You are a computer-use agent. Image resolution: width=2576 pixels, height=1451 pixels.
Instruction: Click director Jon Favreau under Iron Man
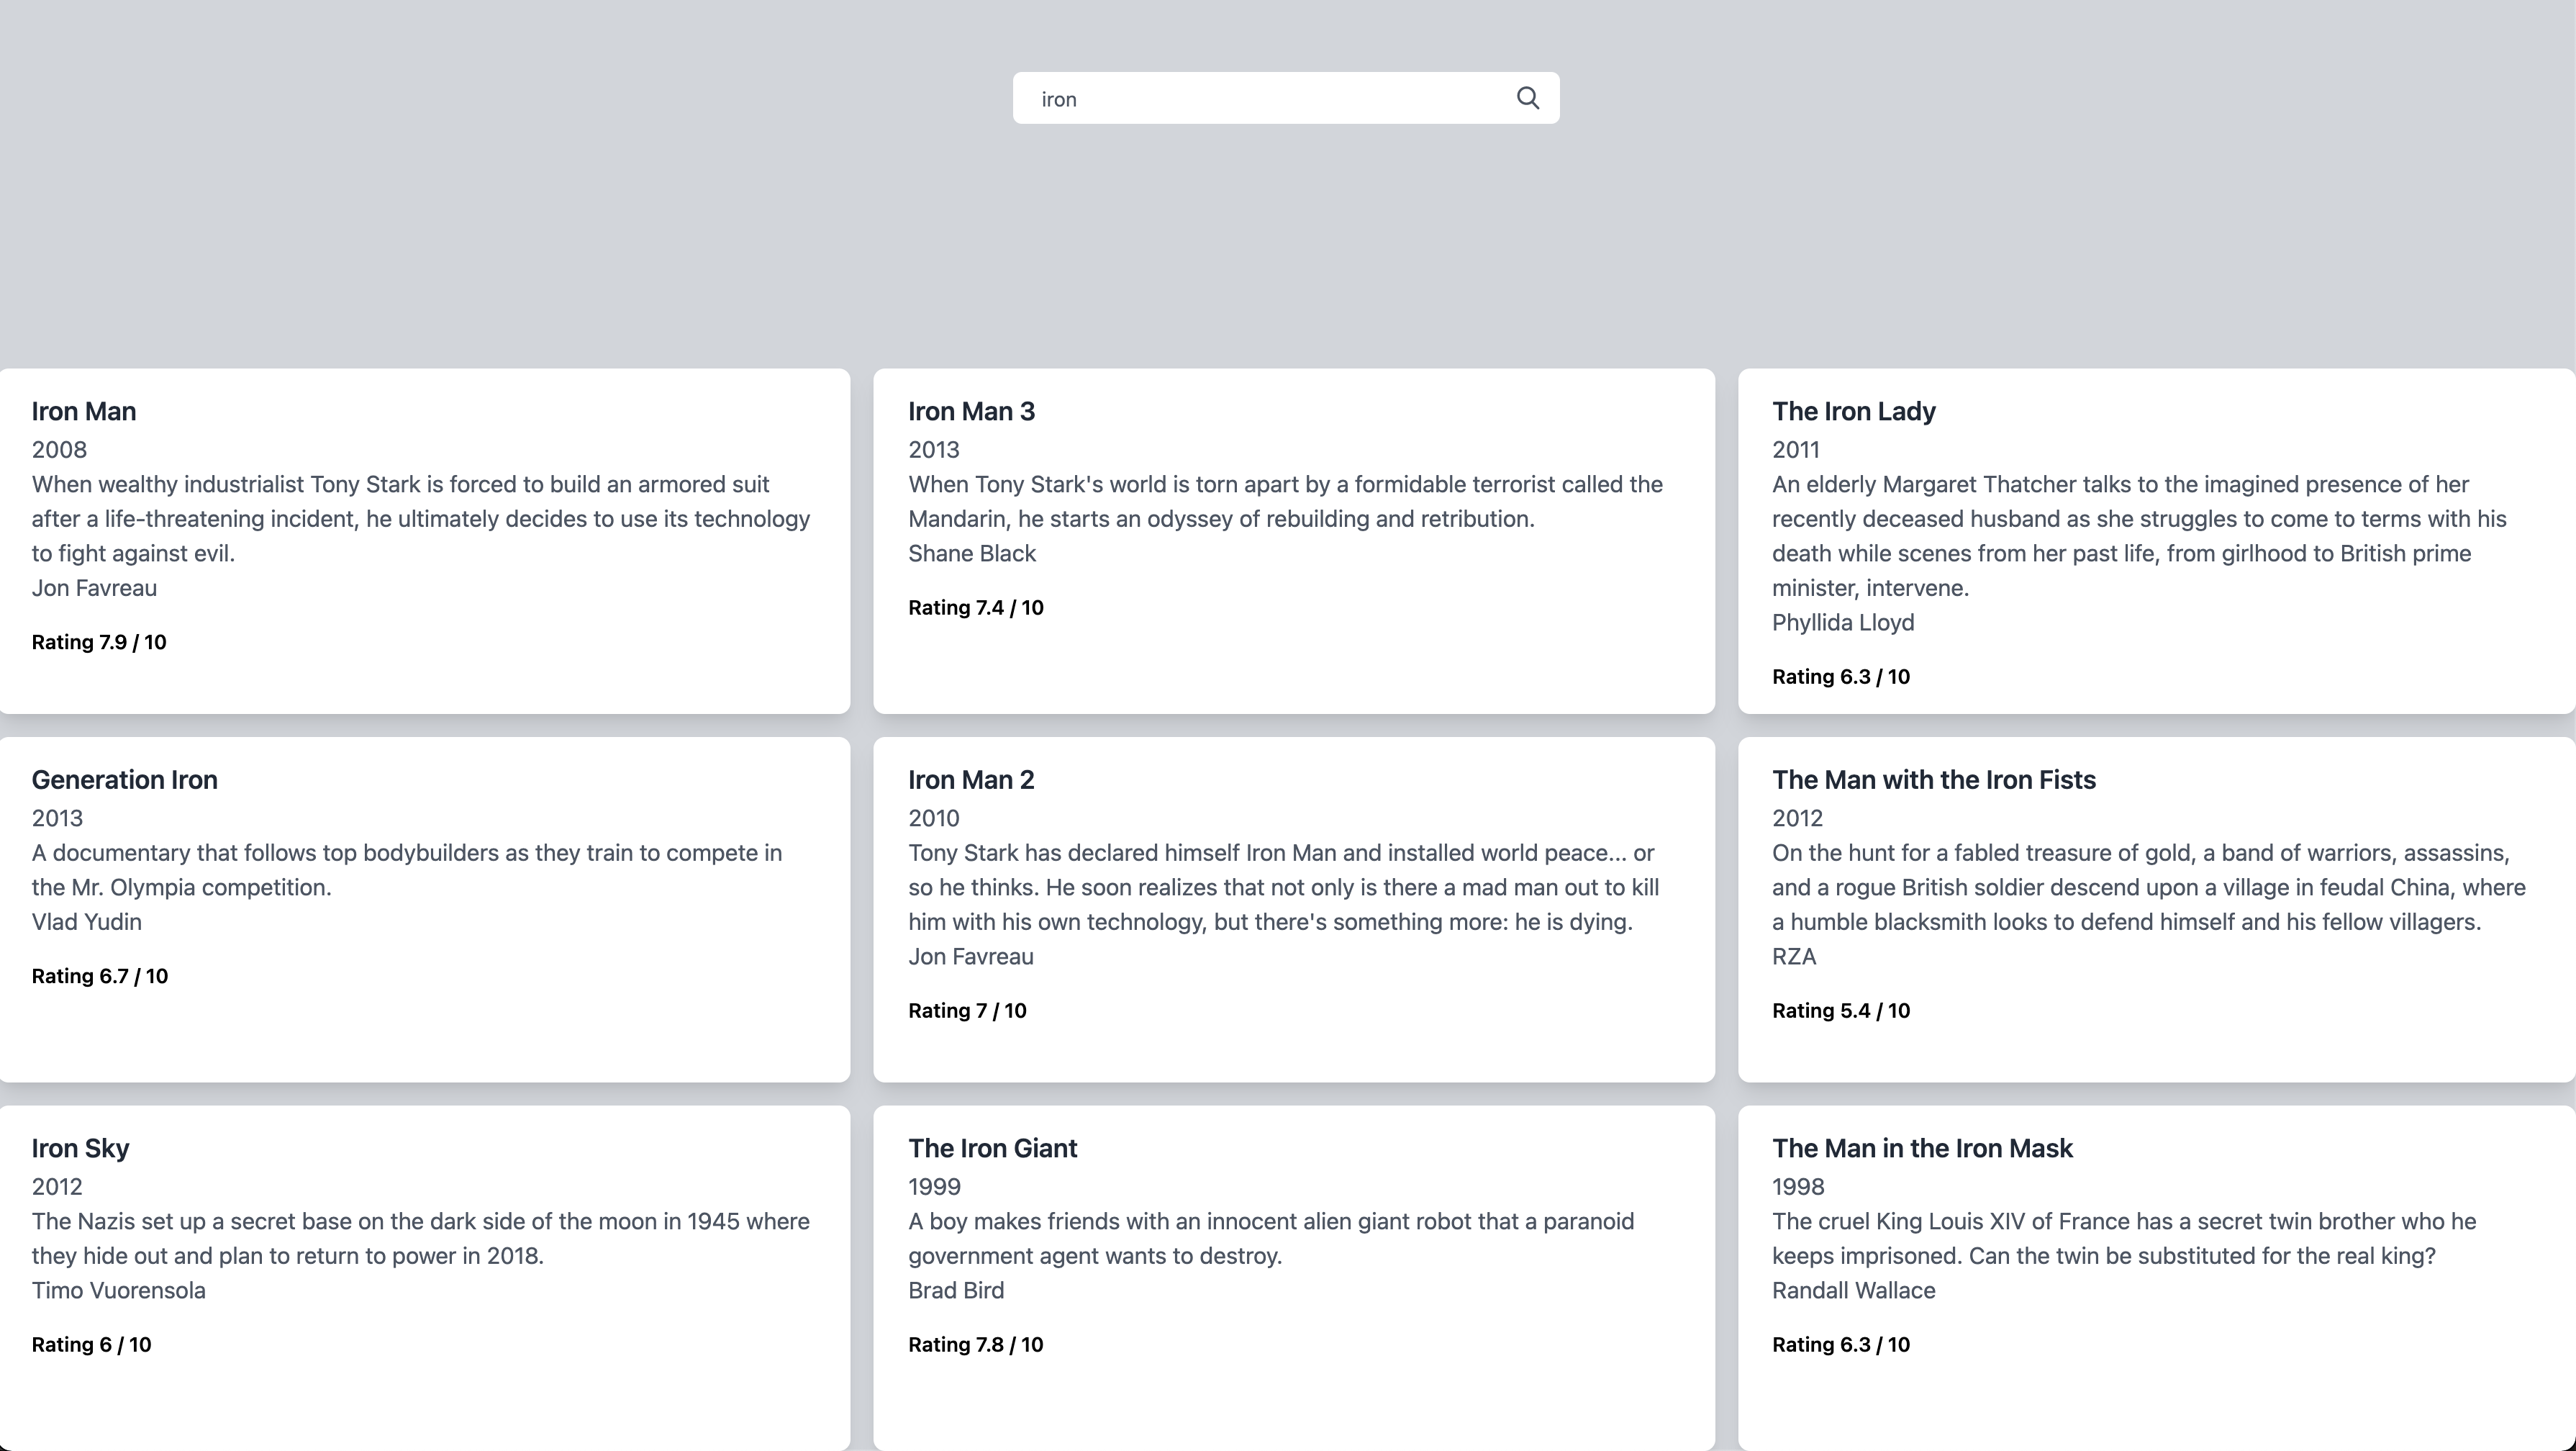click(x=94, y=588)
